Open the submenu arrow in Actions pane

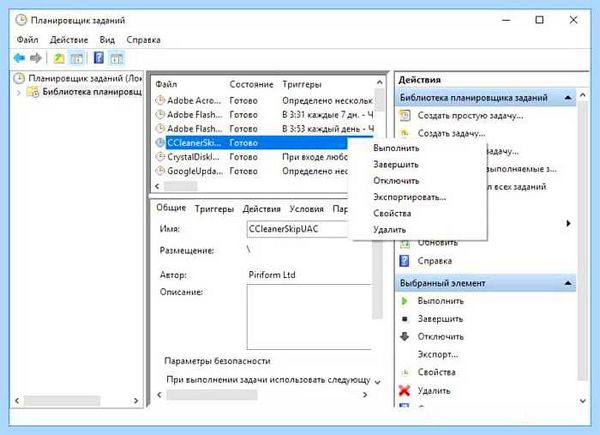click(x=568, y=223)
